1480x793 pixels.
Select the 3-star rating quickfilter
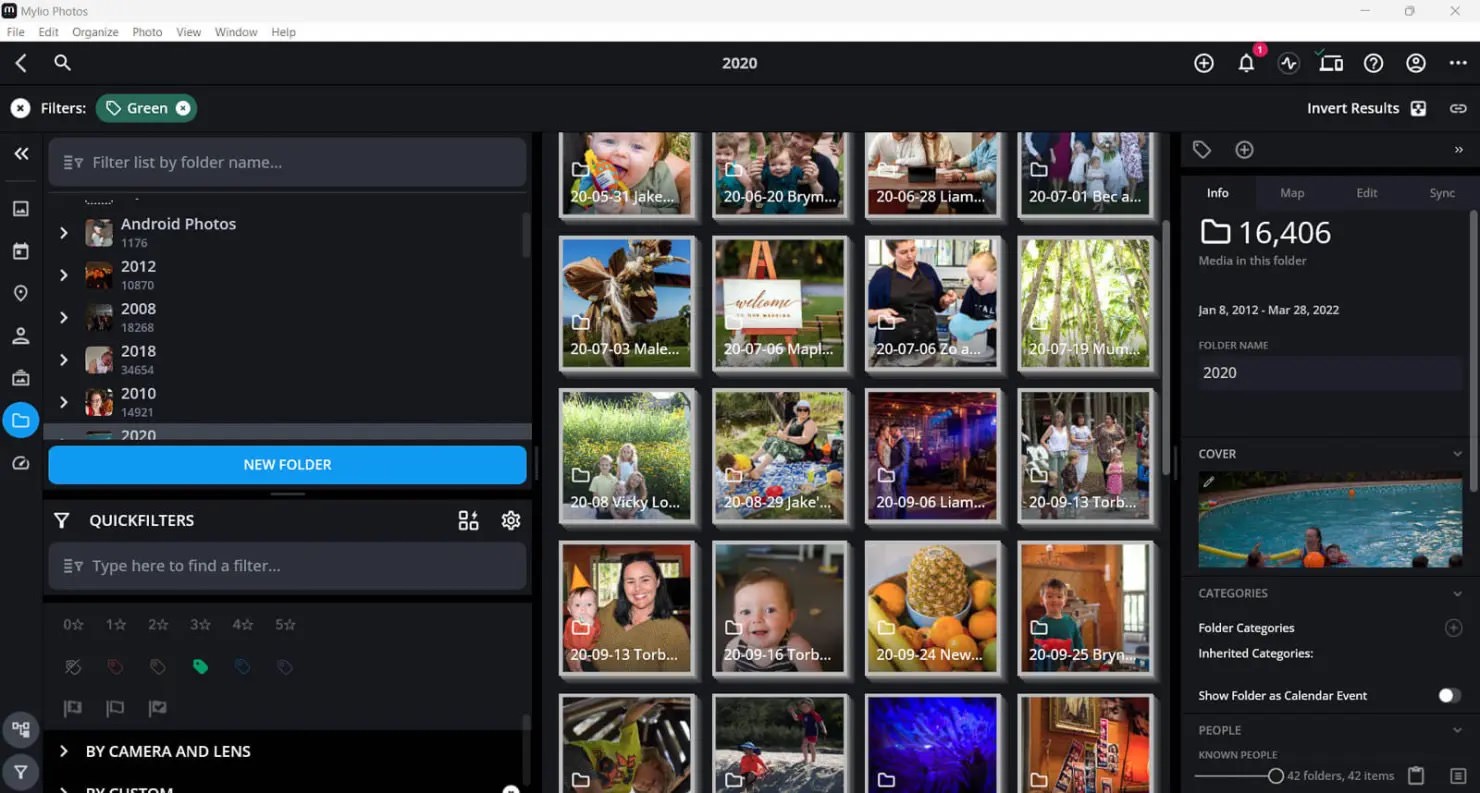coord(199,624)
